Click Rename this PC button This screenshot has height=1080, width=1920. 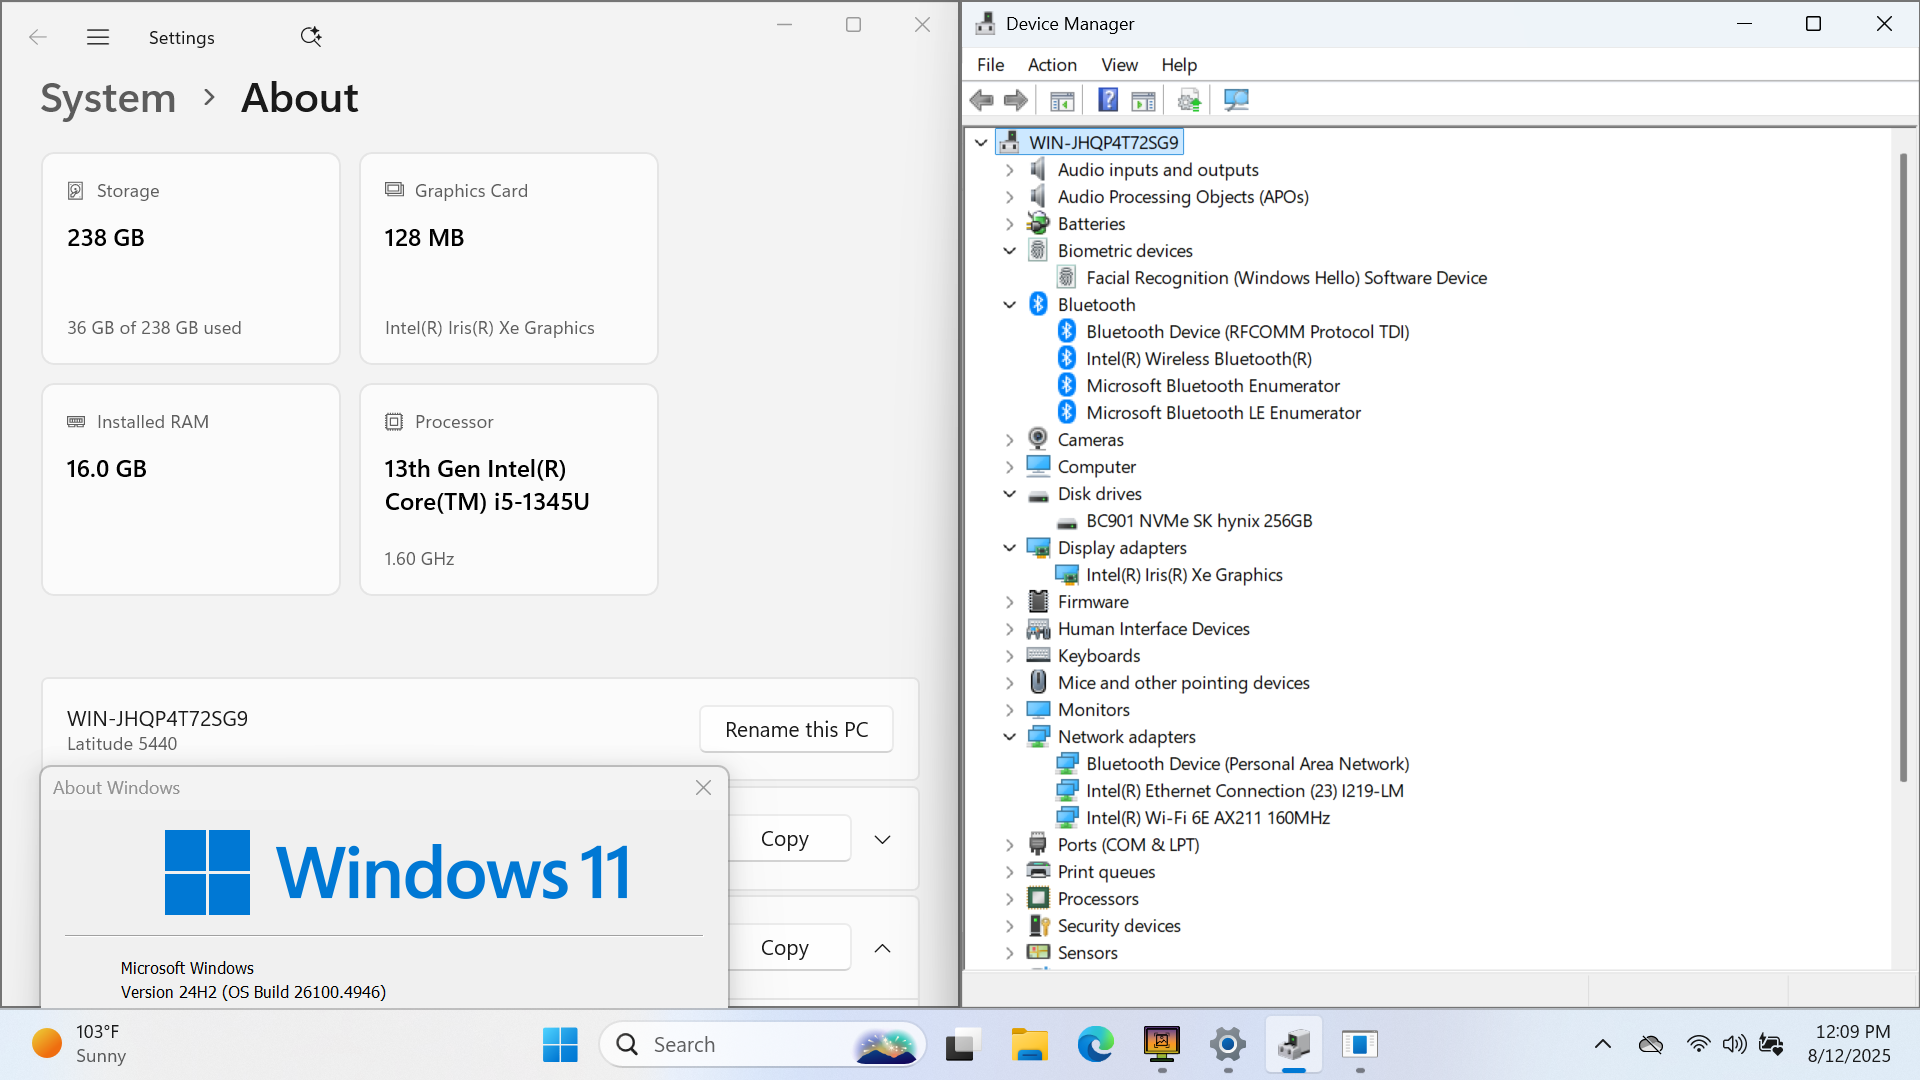click(796, 730)
